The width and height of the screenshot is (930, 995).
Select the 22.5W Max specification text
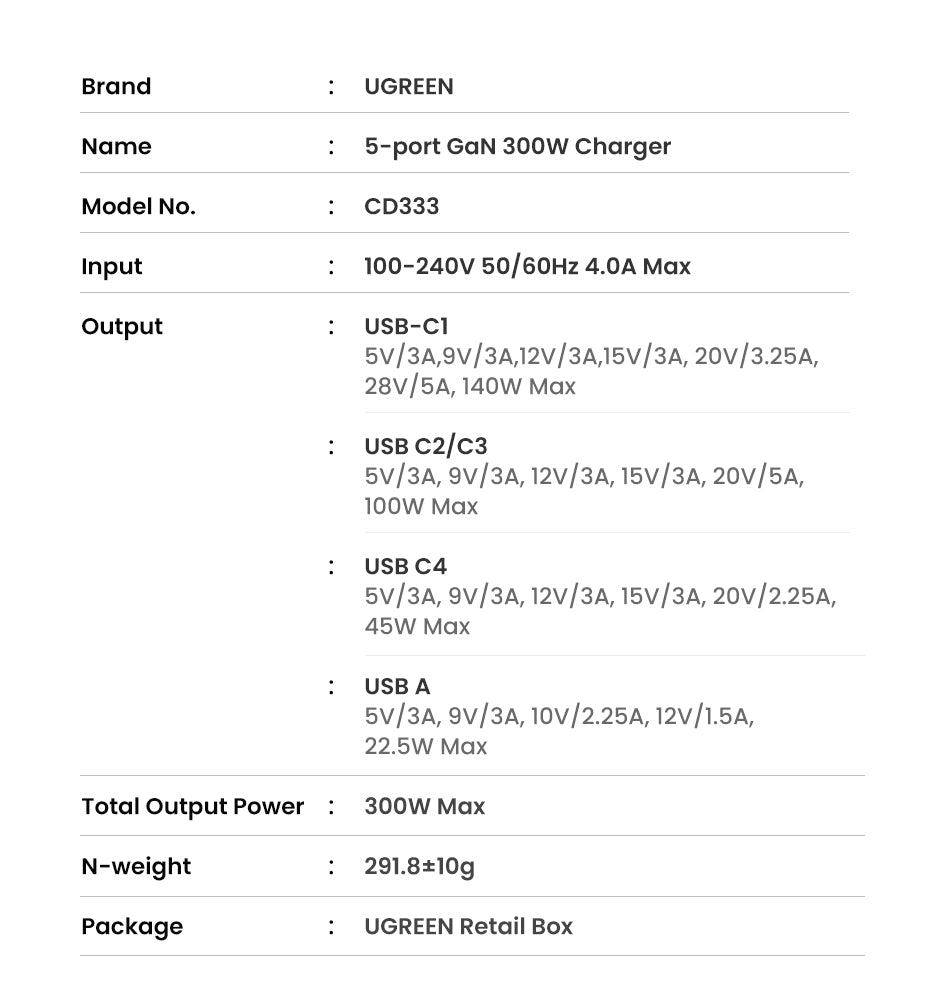pyautogui.click(x=426, y=747)
